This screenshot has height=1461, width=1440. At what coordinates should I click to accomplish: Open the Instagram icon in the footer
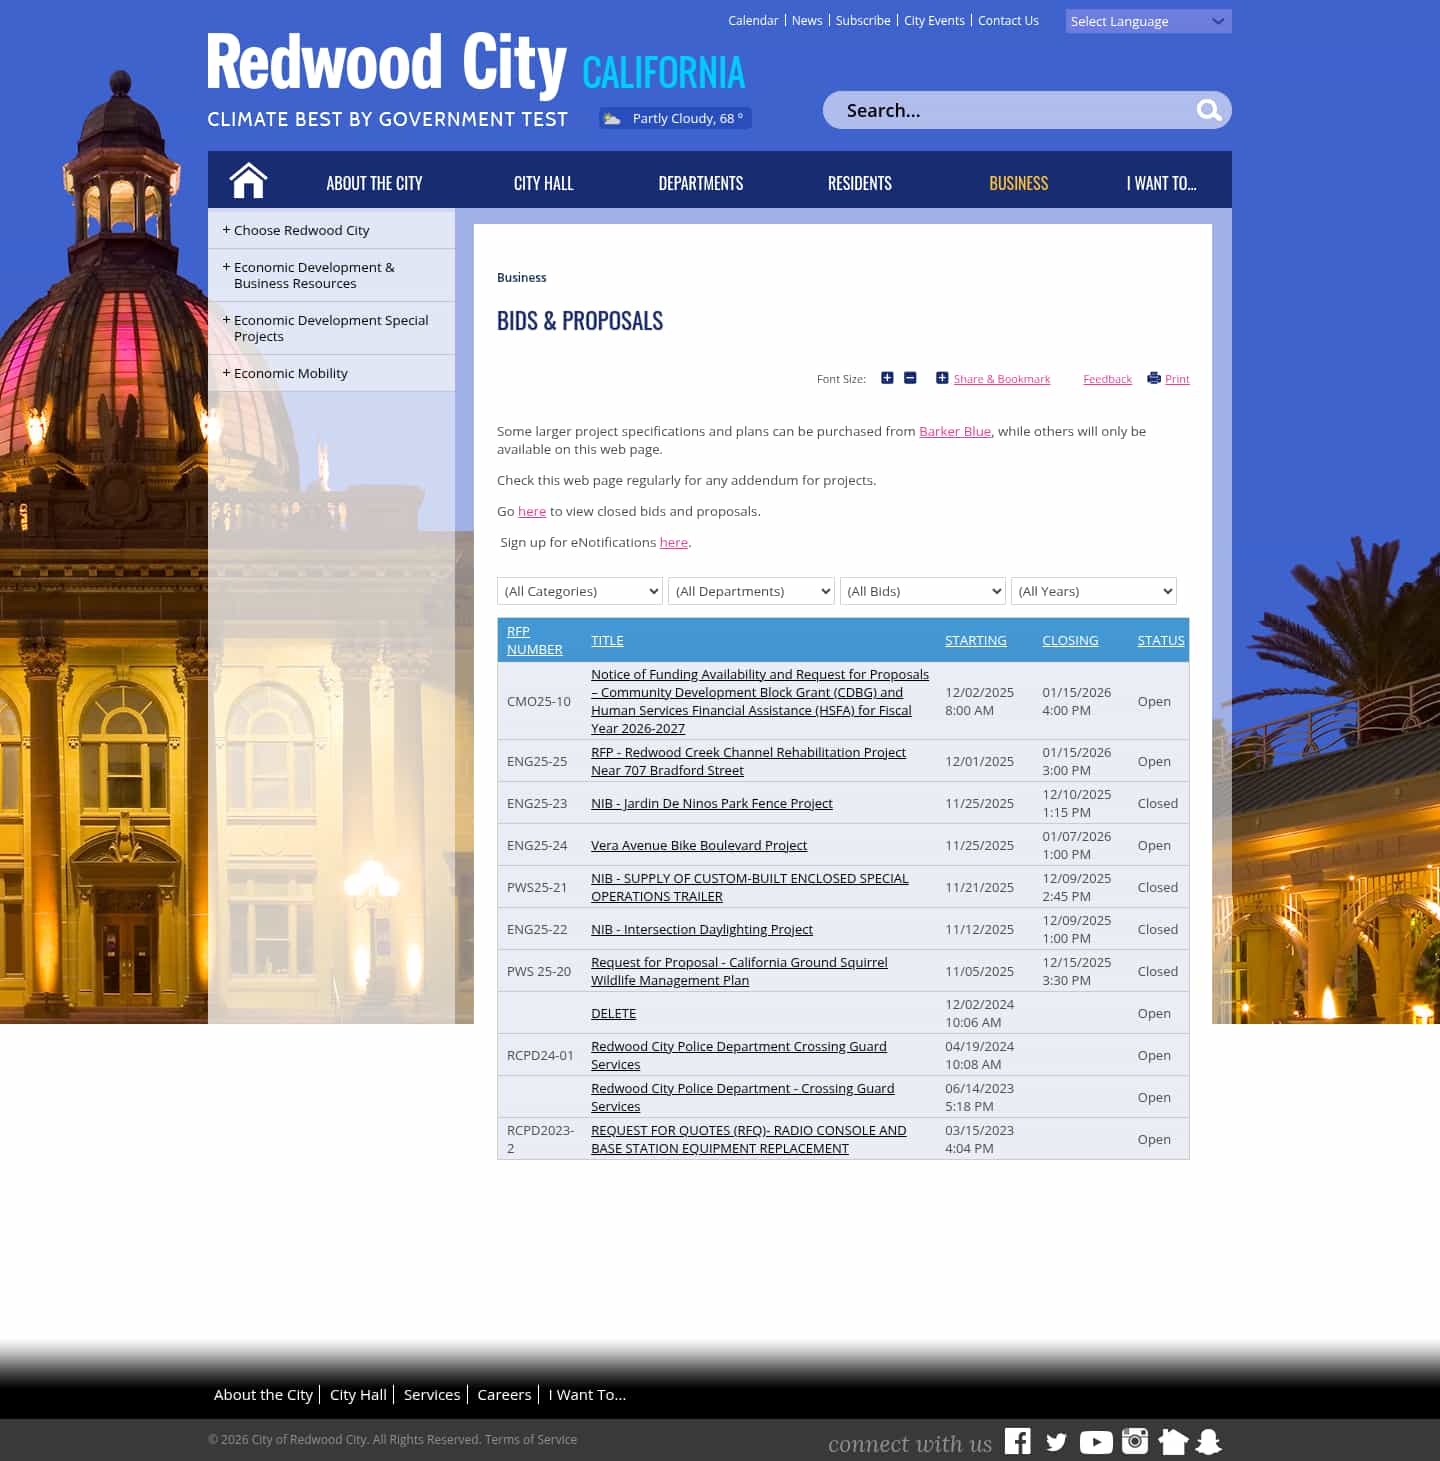1135,1441
